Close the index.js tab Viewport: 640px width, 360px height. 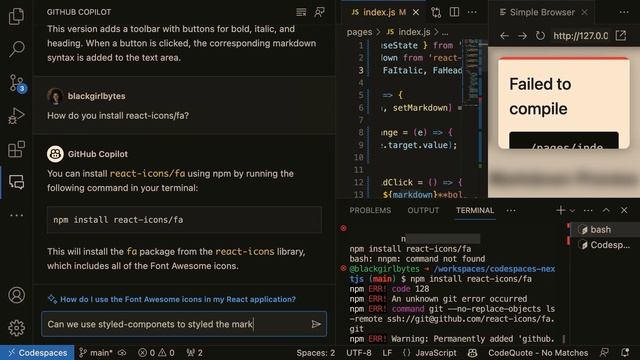pyautogui.click(x=416, y=12)
